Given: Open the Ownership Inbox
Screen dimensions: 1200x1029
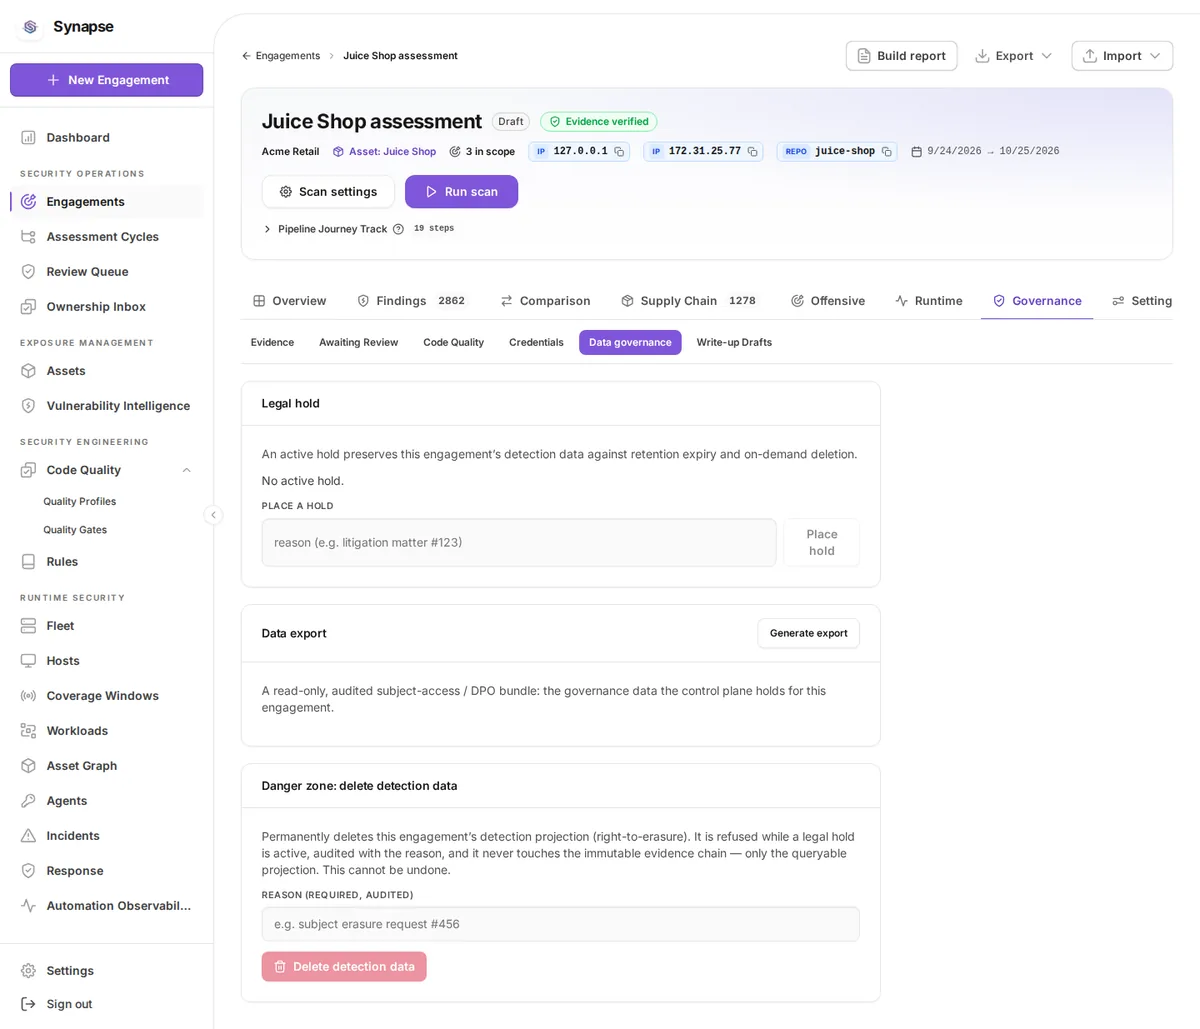Looking at the screenshot, I should 106,306.
